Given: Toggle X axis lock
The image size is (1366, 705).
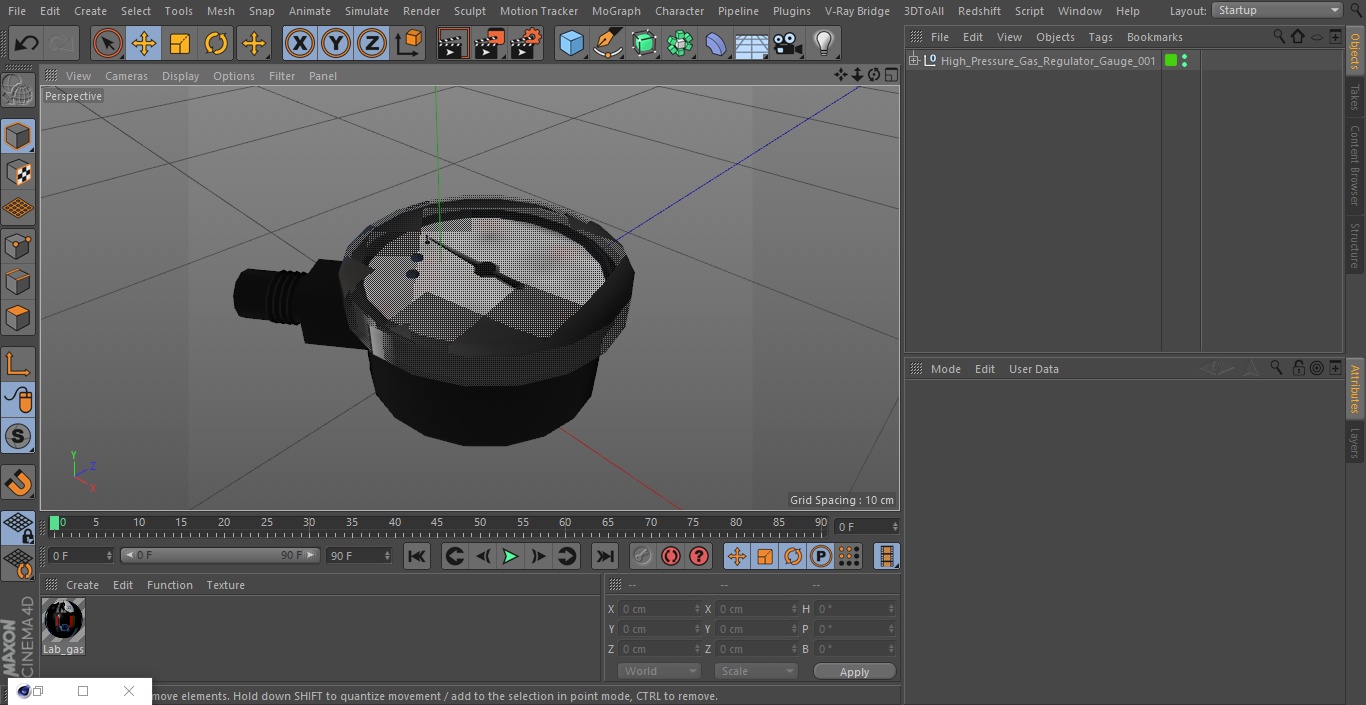Looking at the screenshot, I should tap(300, 43).
